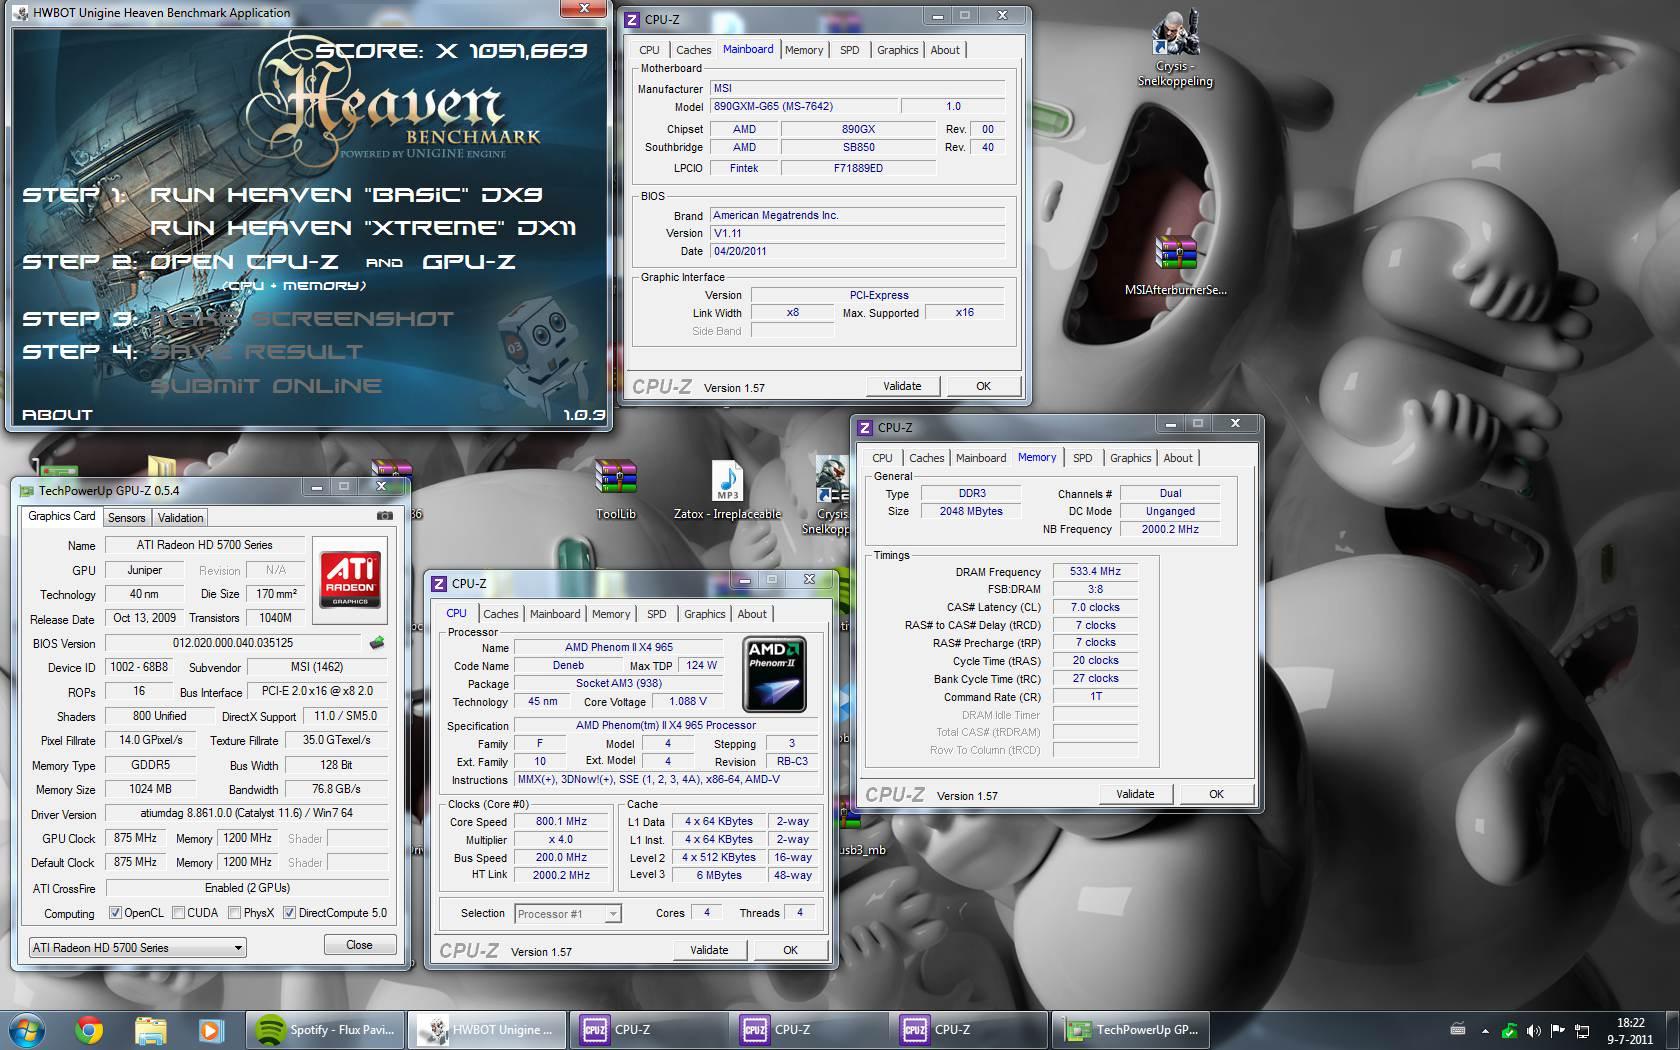
Task: Switch to HWBOT Unigine taskbar item
Action: tap(487, 1030)
